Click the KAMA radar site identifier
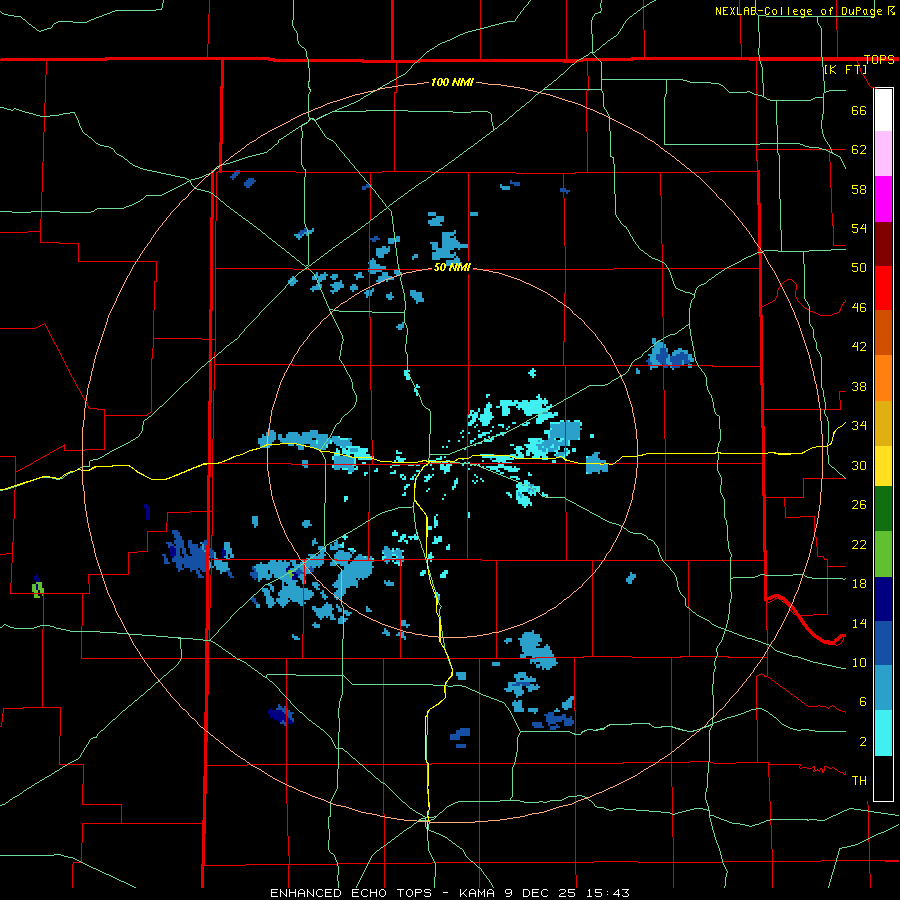 coord(476,893)
